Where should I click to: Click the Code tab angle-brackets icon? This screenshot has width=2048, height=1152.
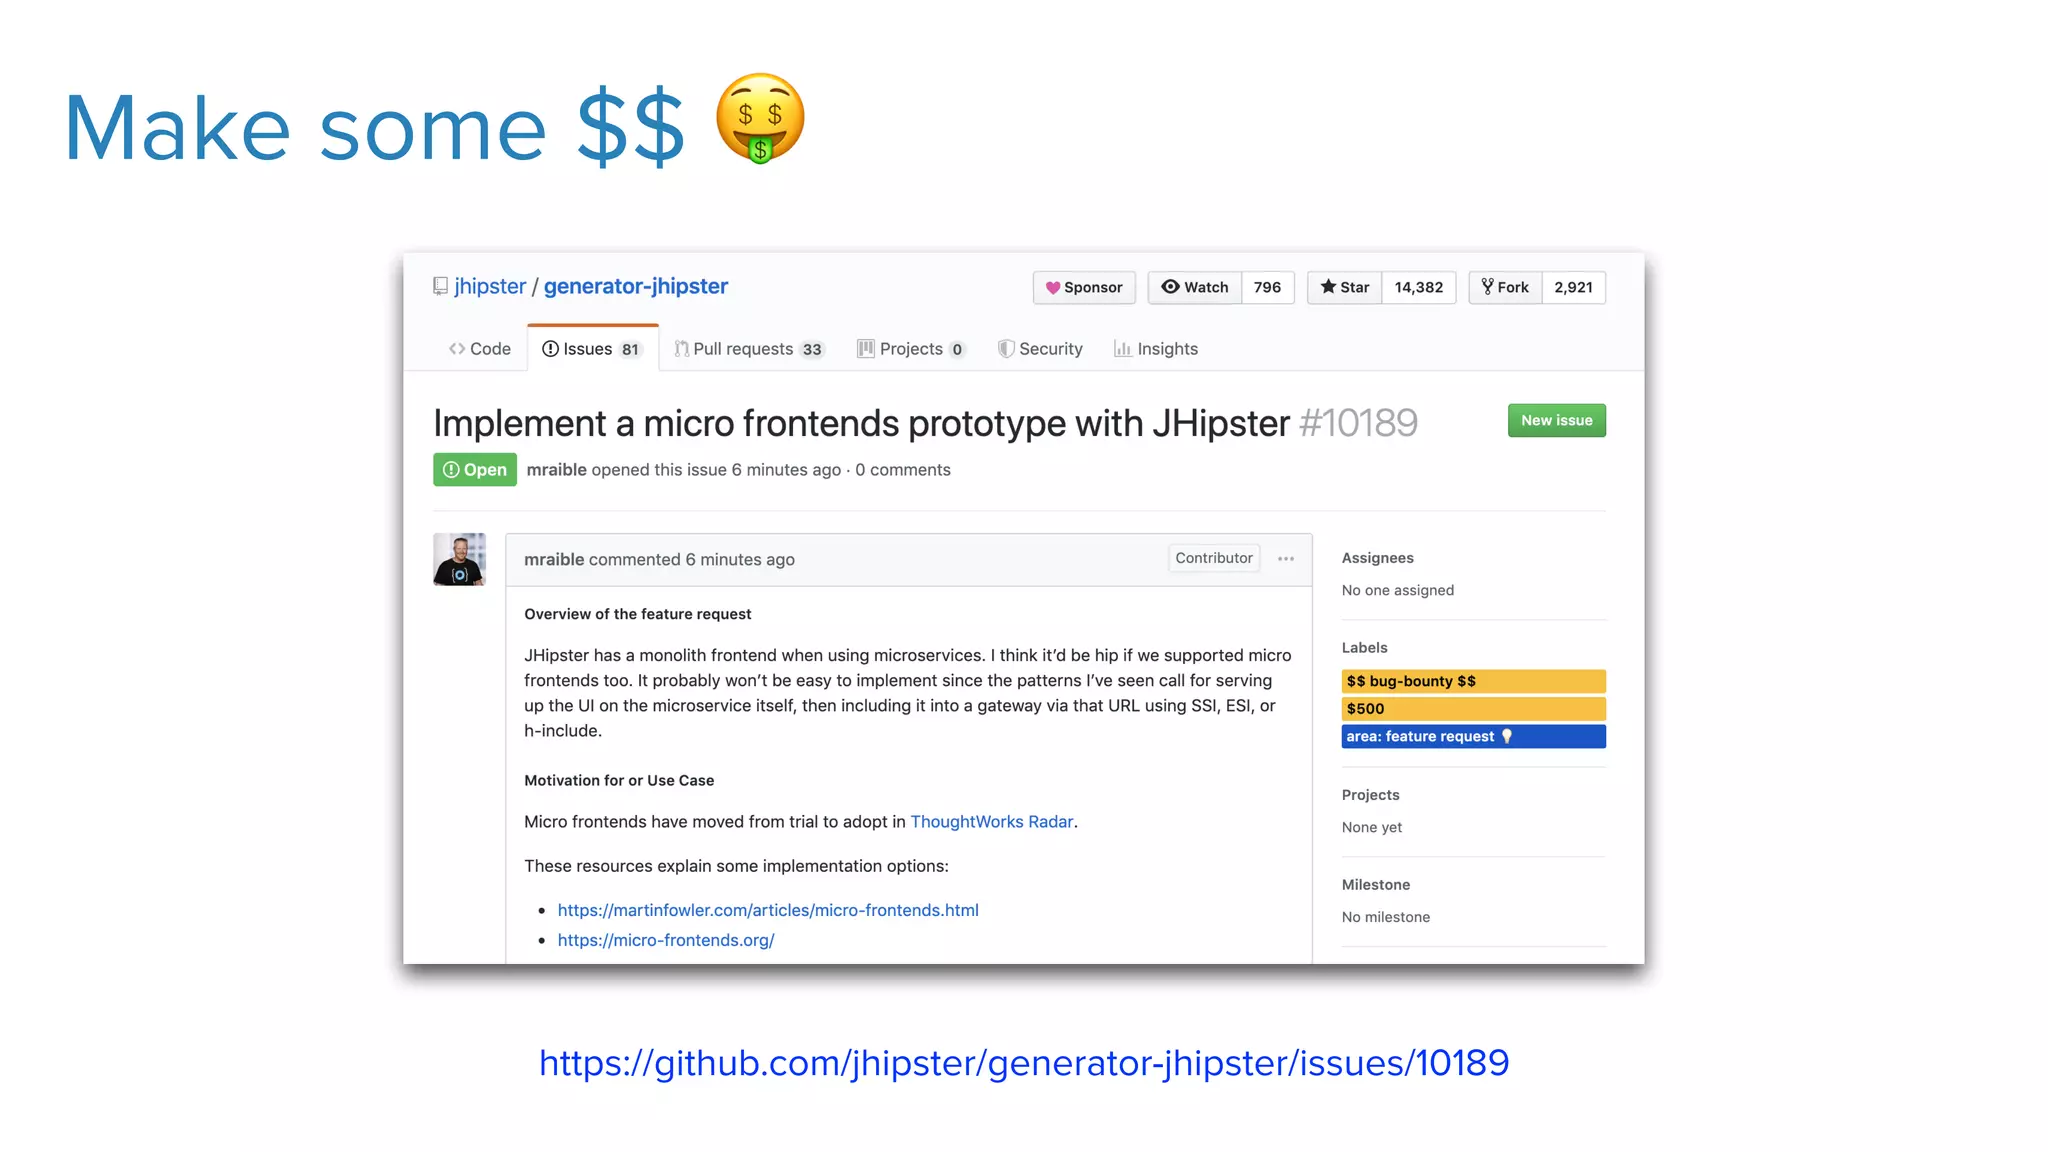pos(457,349)
